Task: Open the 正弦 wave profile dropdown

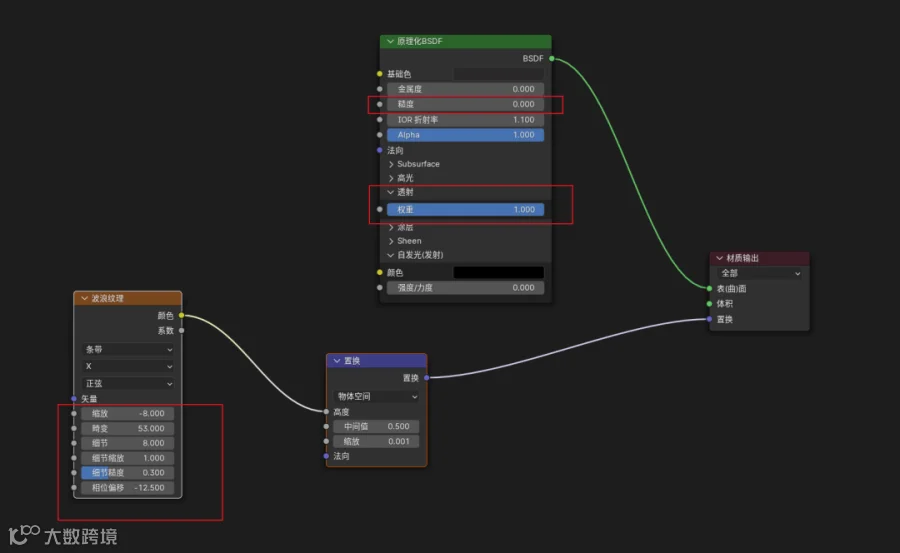Action: click(x=128, y=384)
